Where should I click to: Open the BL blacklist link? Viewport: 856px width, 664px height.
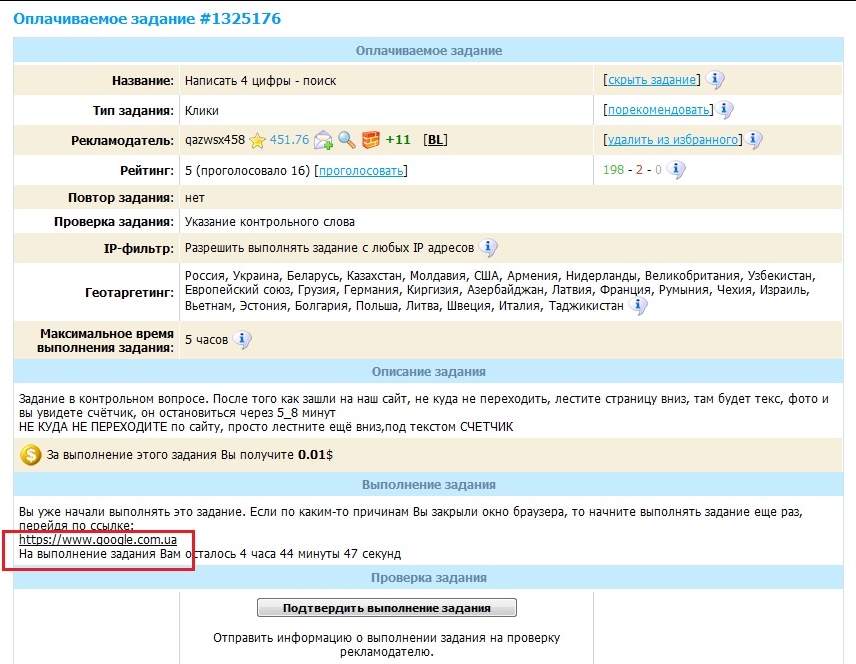coord(435,140)
